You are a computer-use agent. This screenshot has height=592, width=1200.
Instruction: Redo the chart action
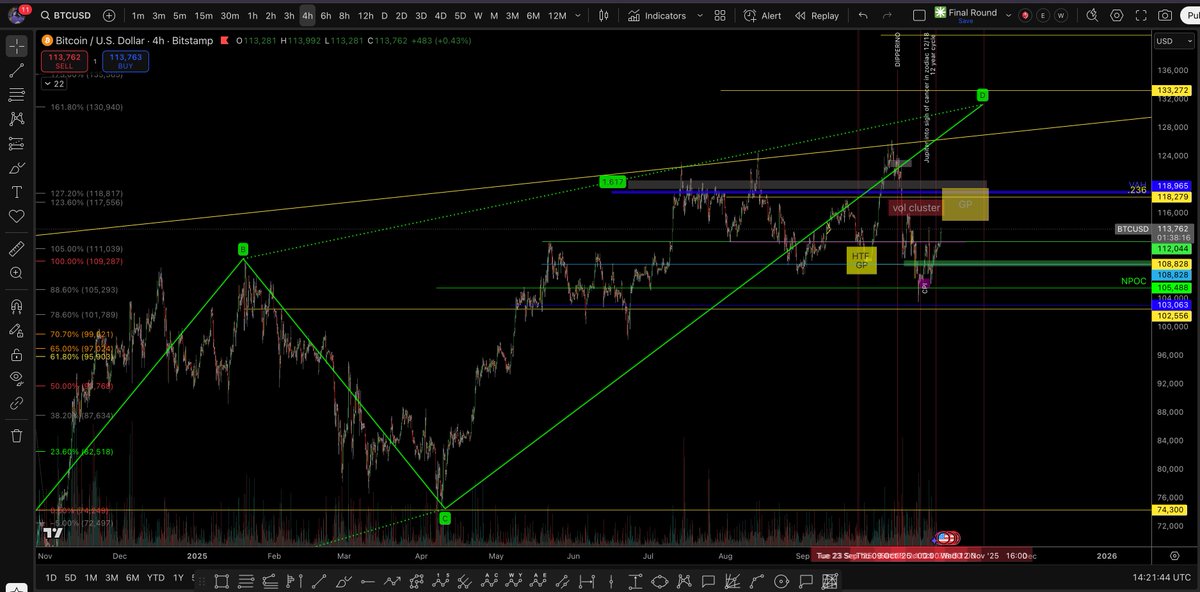[x=889, y=16]
